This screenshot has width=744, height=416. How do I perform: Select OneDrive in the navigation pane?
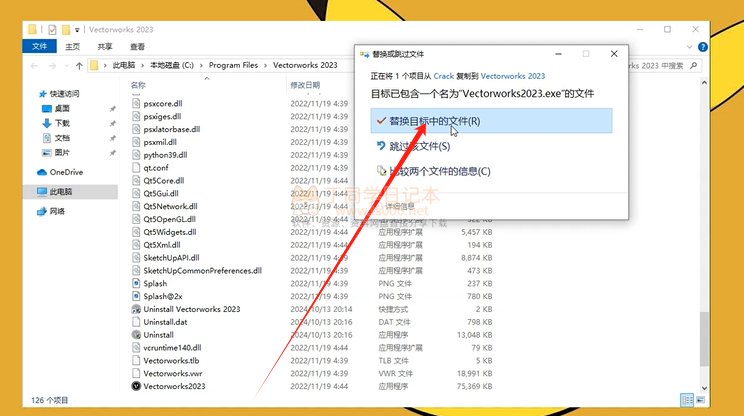(x=66, y=172)
